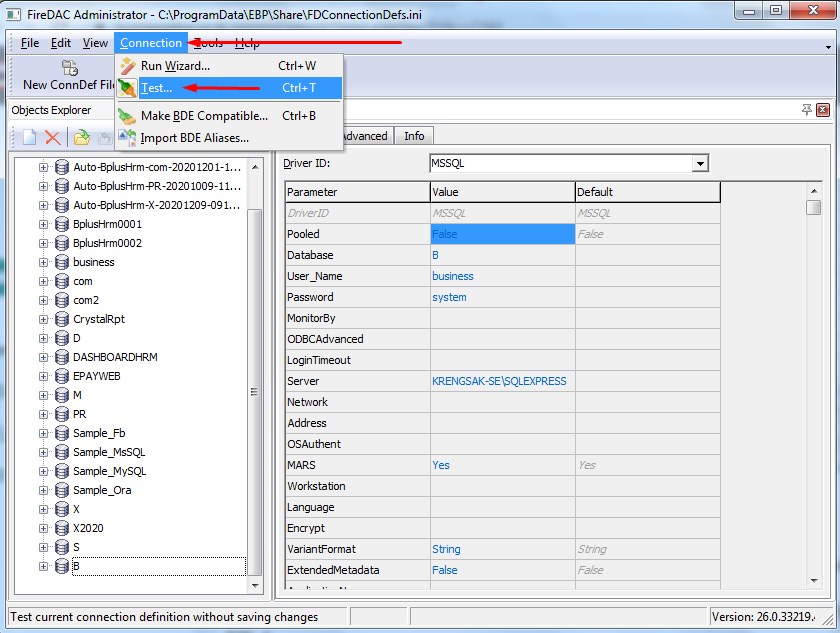The image size is (840, 633).
Task: Select the Sample_MySQL database icon
Action: tap(62, 471)
